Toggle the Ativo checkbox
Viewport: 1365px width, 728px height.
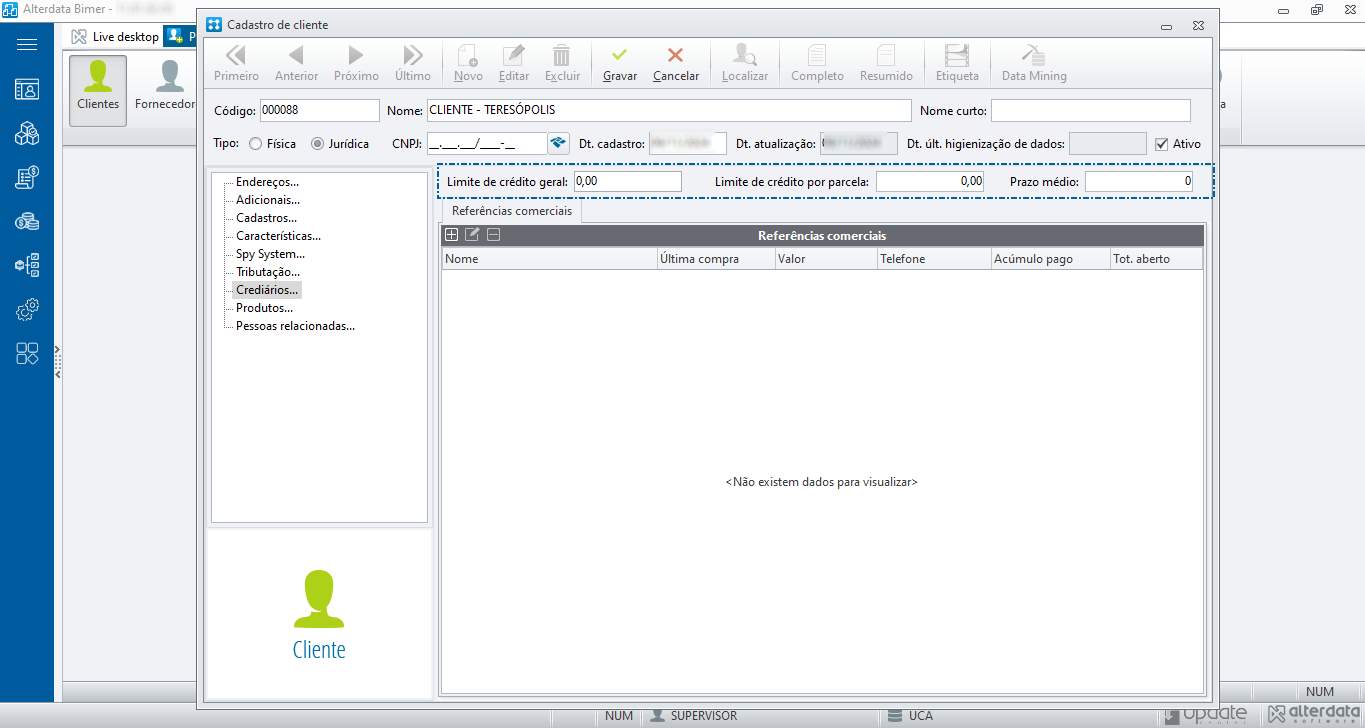1161,144
